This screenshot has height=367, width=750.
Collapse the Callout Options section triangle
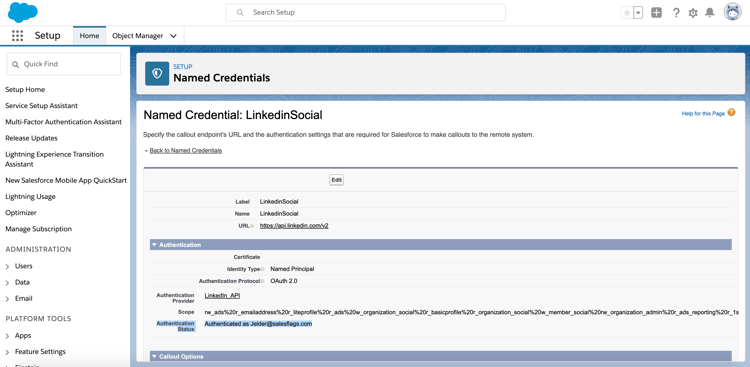coord(154,356)
